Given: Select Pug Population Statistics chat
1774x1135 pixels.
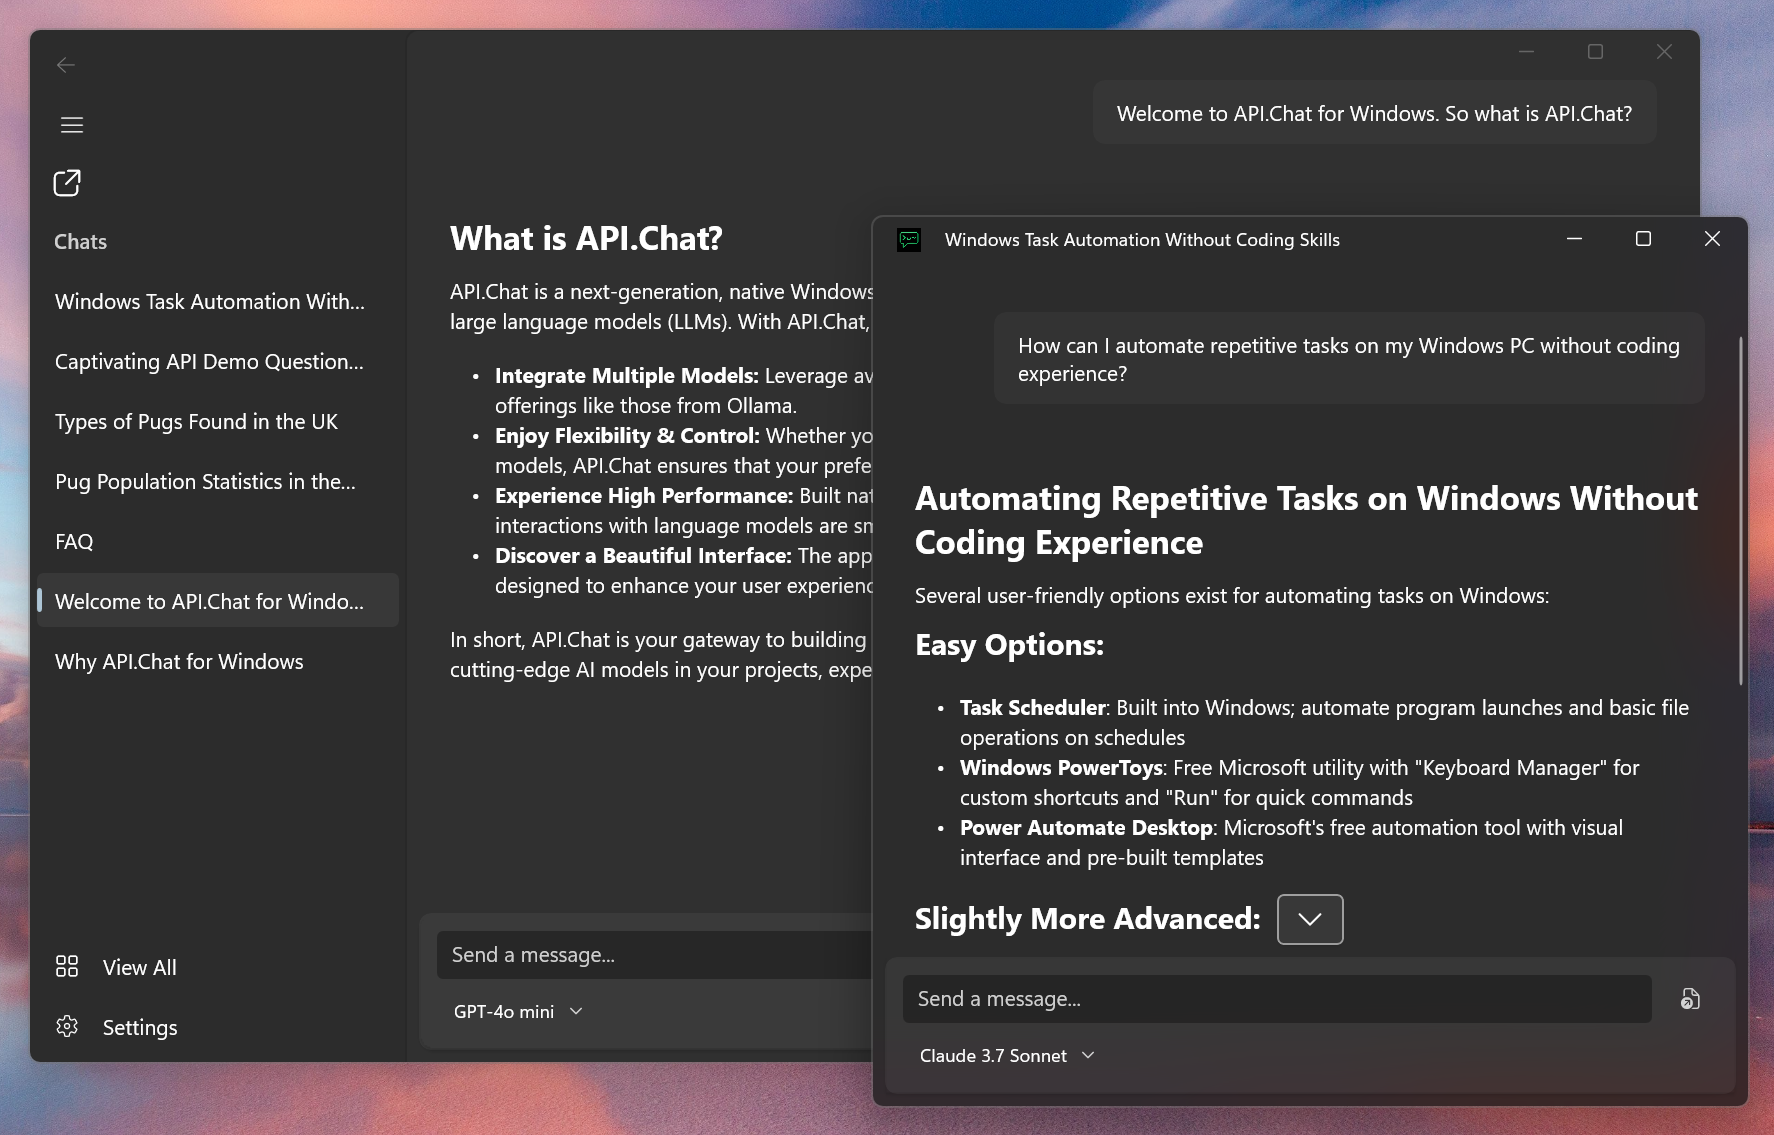Looking at the screenshot, I should pos(218,481).
